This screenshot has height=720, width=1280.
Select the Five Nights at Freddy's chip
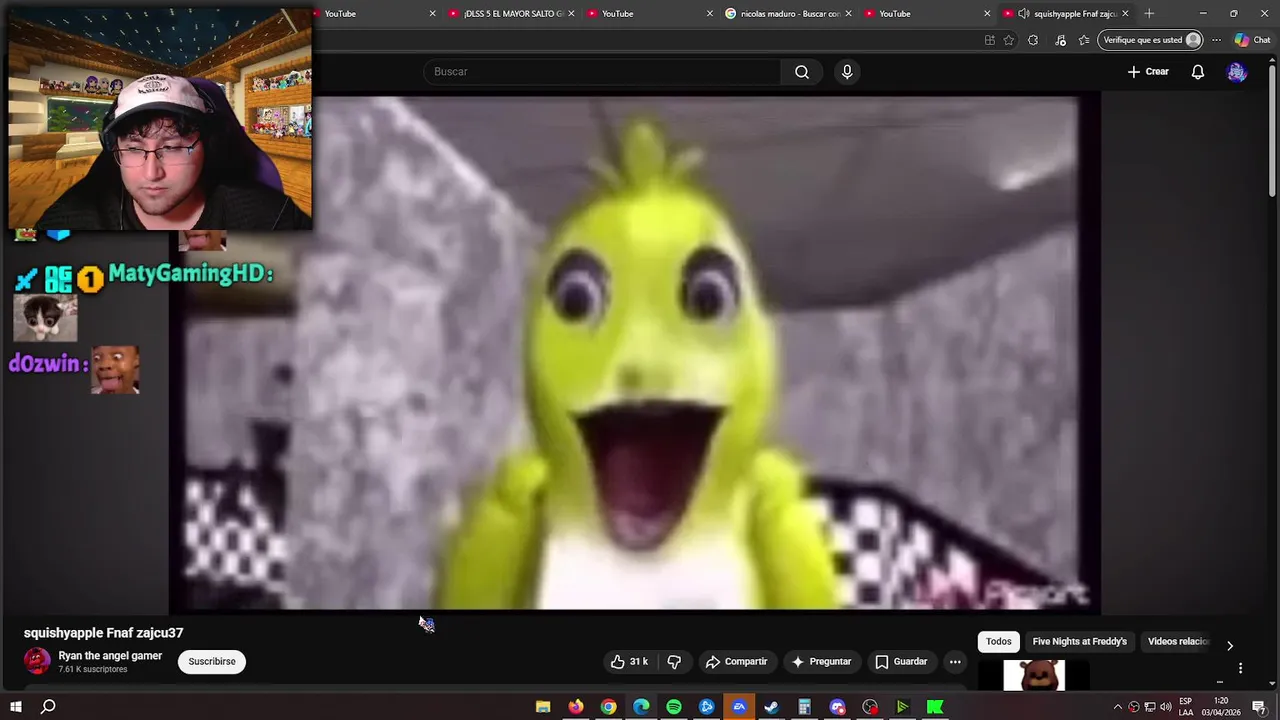[1079, 641]
